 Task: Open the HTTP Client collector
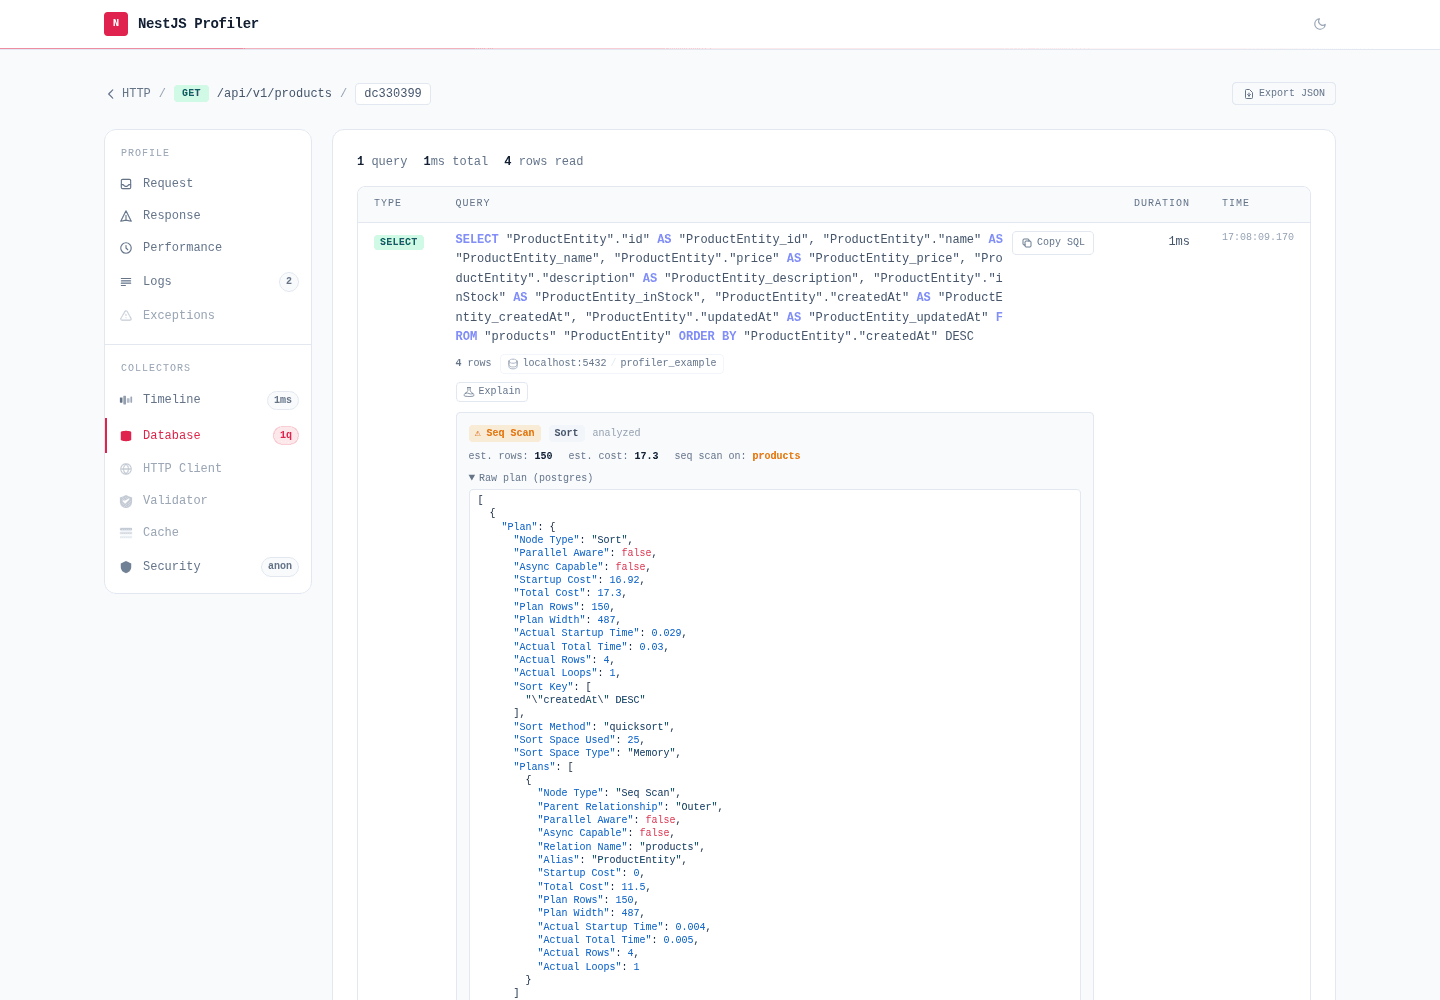208,469
